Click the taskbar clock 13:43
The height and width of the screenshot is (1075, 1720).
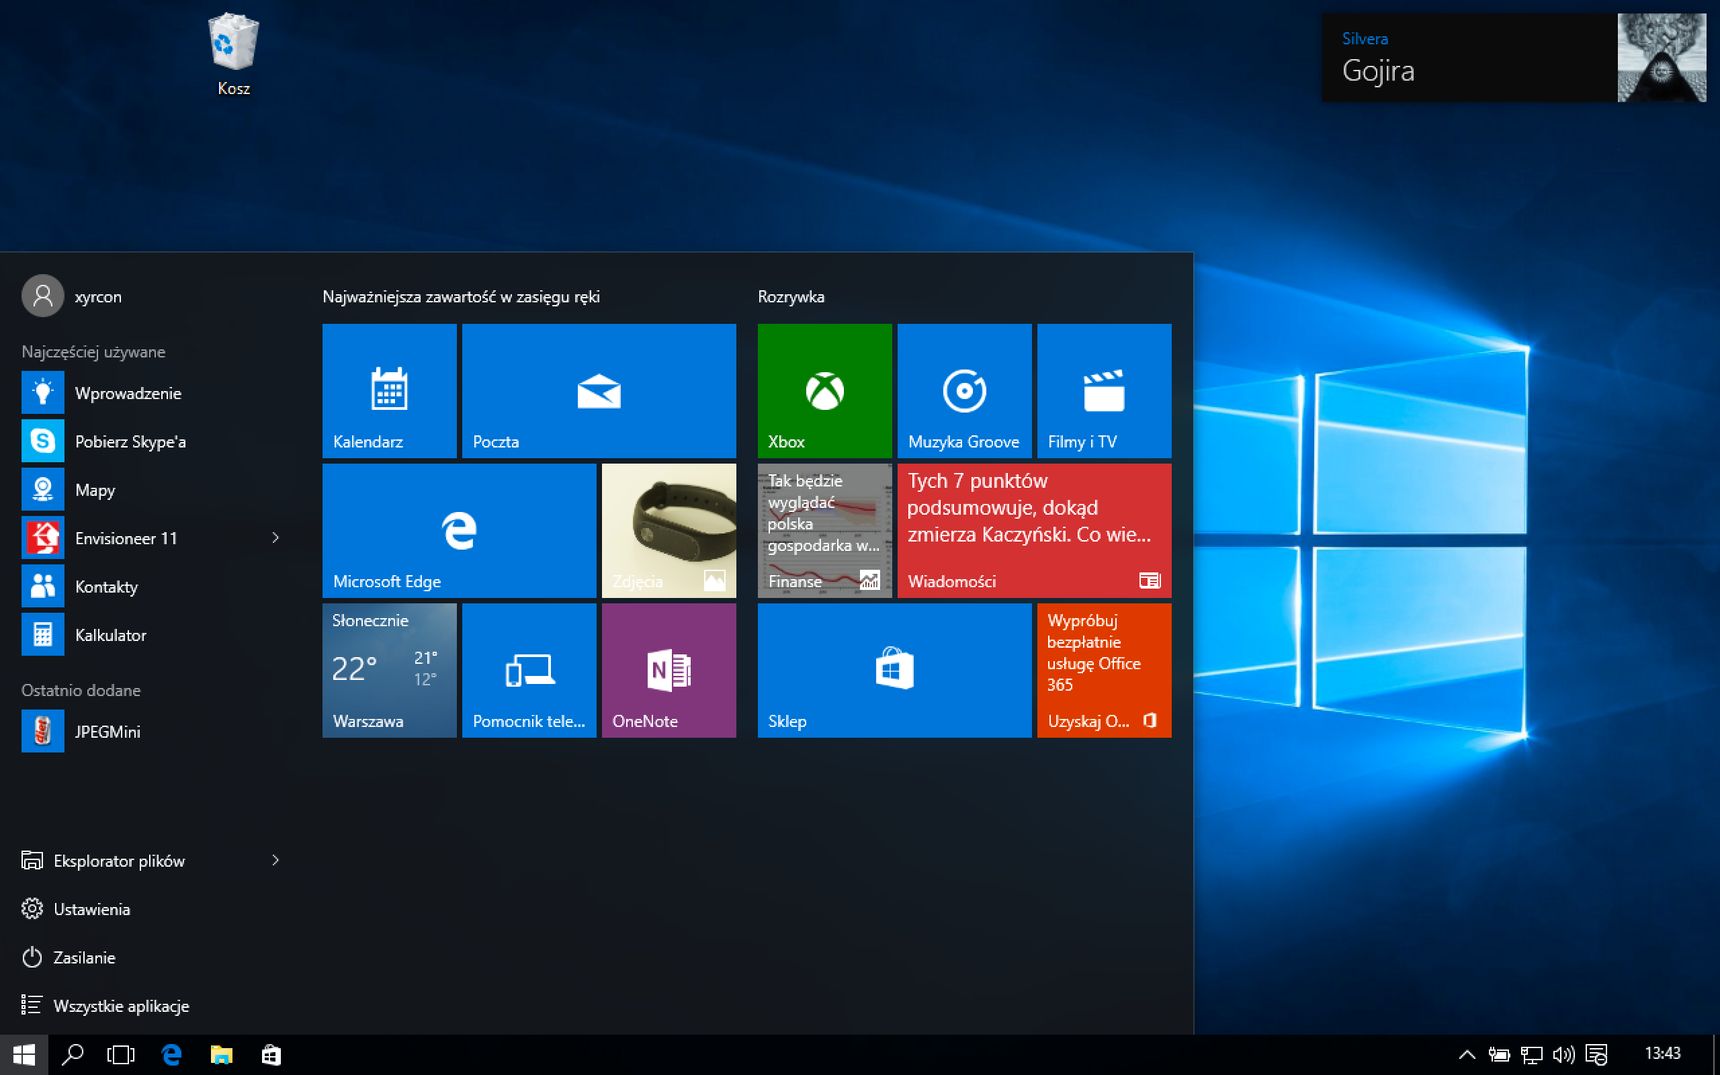click(x=1663, y=1054)
